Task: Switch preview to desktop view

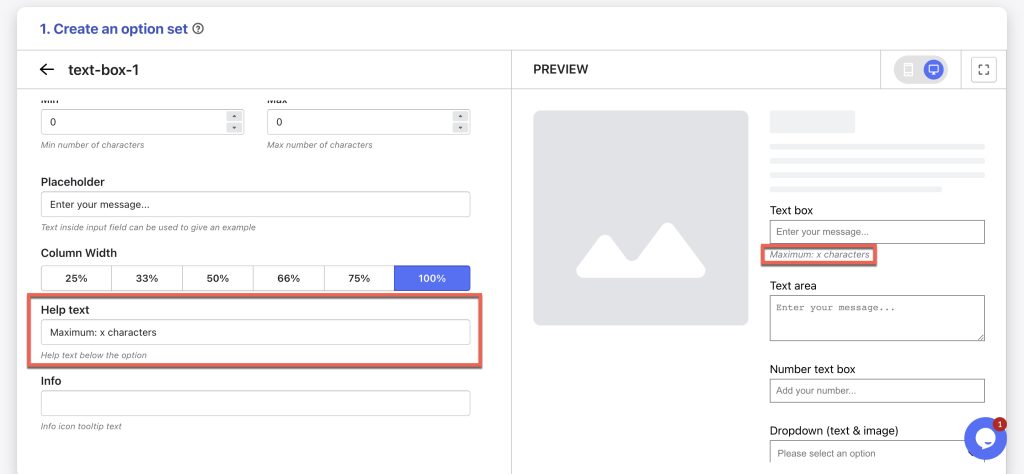Action: click(x=934, y=69)
